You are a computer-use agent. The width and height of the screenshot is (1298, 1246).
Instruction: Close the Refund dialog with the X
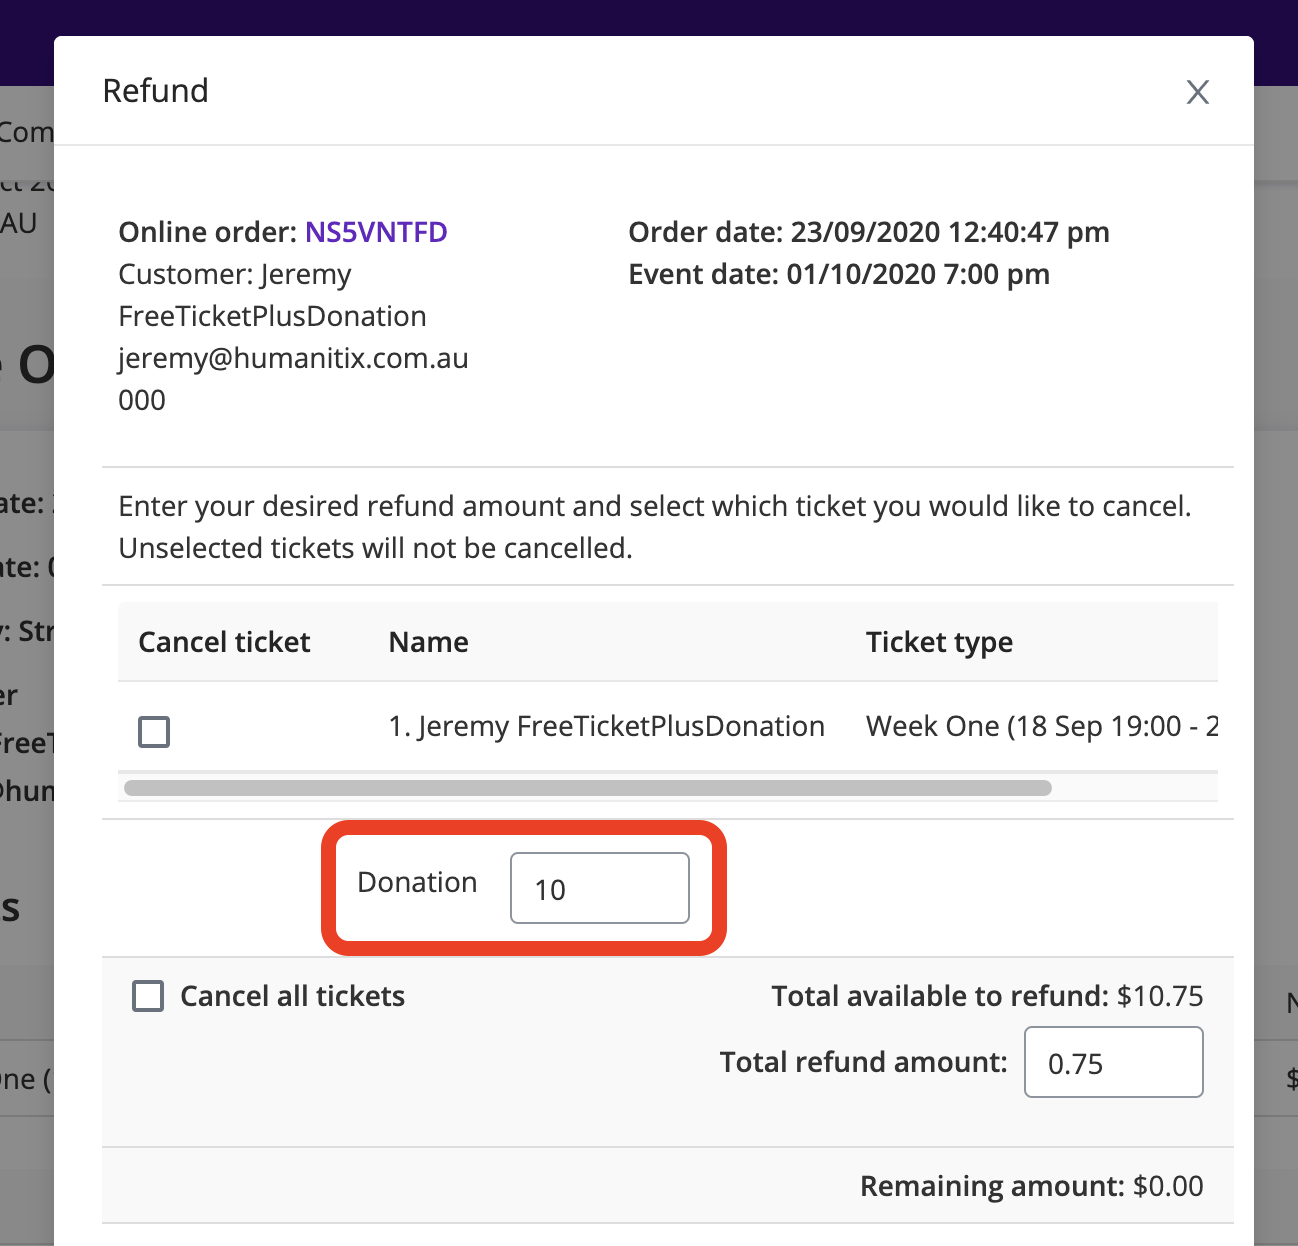coord(1197,92)
